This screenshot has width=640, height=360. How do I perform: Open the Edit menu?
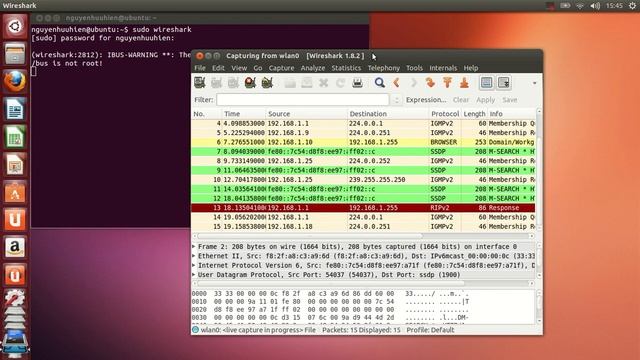(218, 68)
